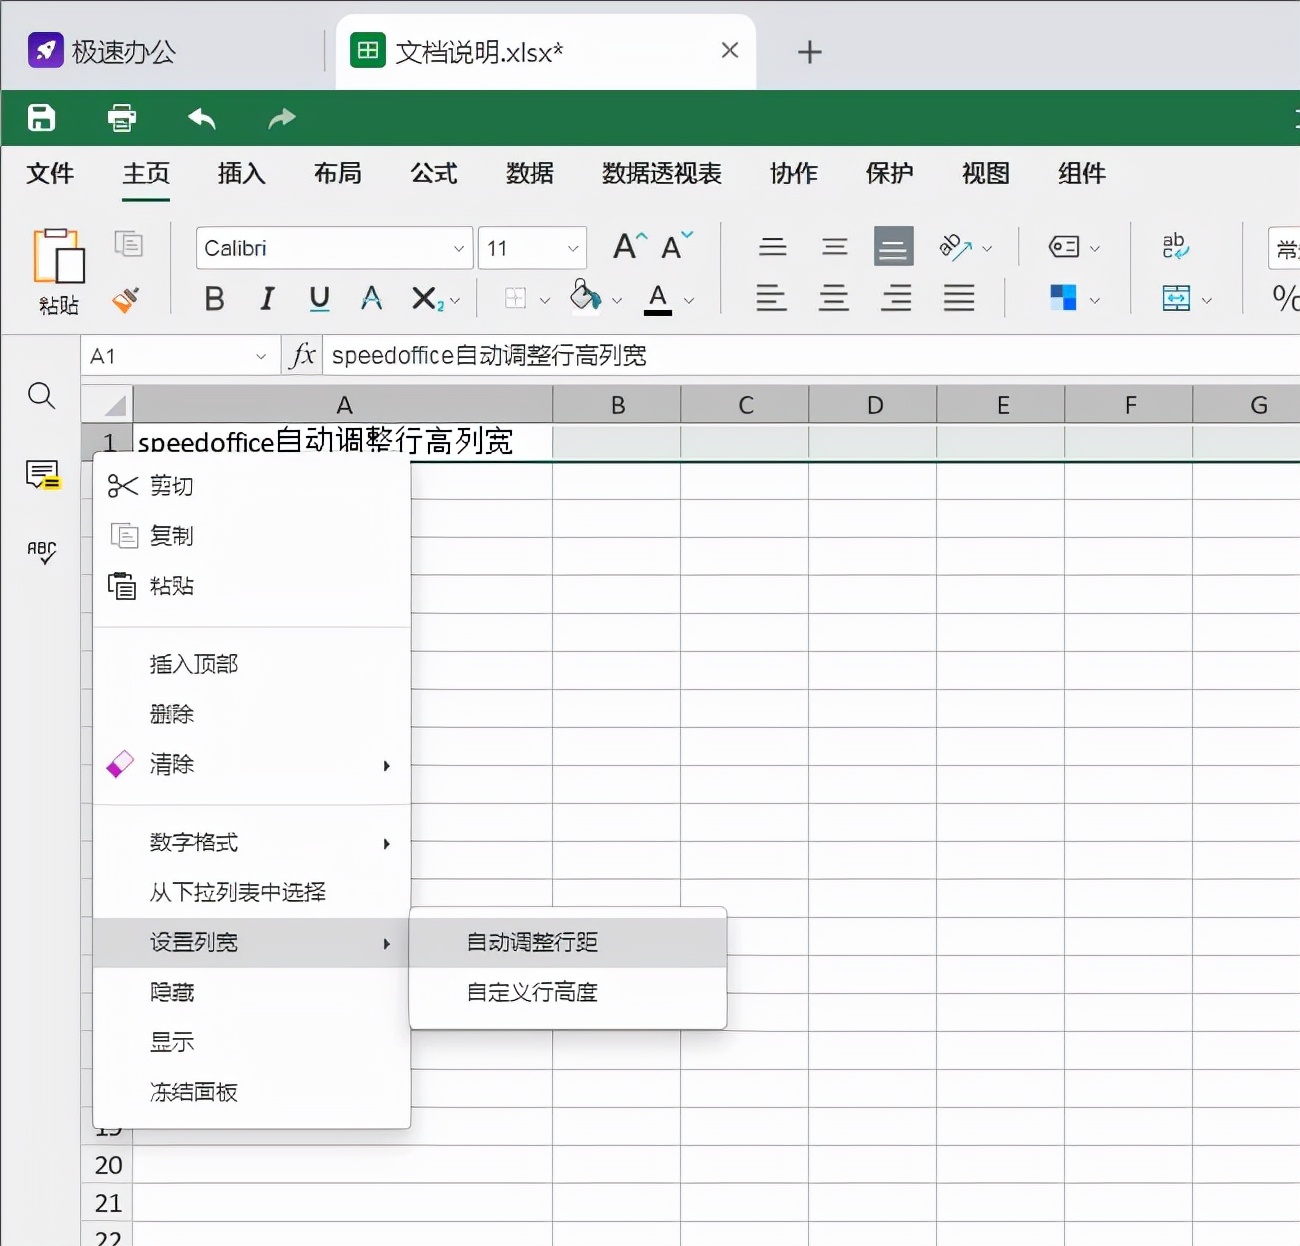Screen dimensions: 1300x1246
Task: Click the large Paste clipboard icon
Action: [58, 256]
